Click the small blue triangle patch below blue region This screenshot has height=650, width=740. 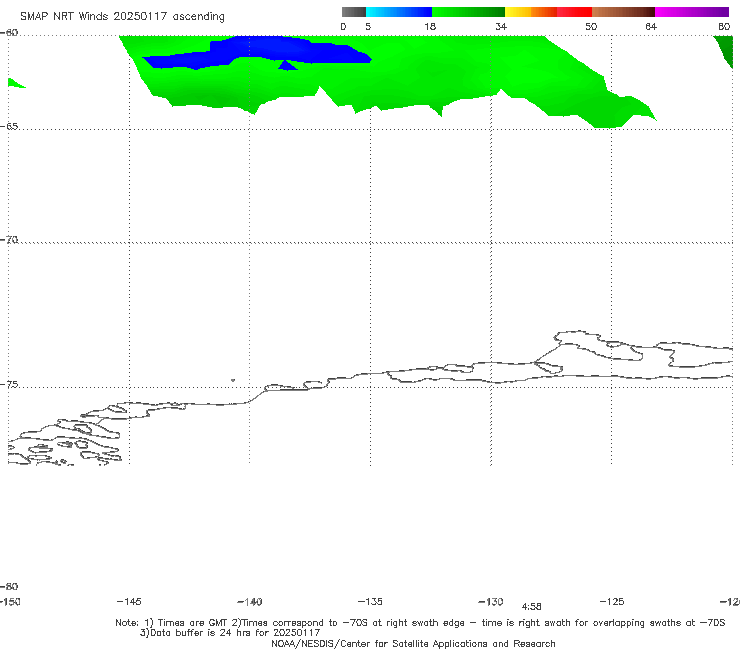(286, 66)
